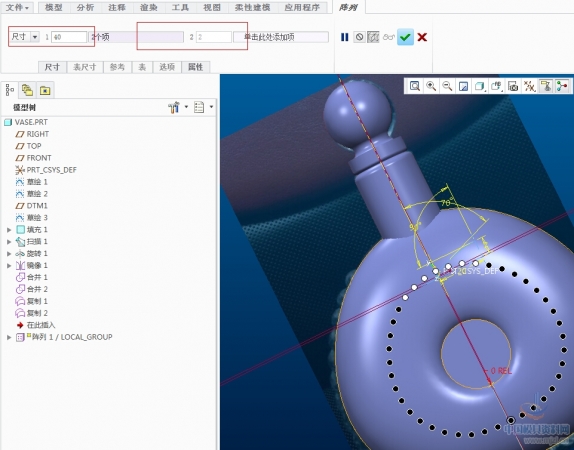574x450 pixels.
Task: Expand the 旋转 1 feature node
Action: tap(9, 253)
